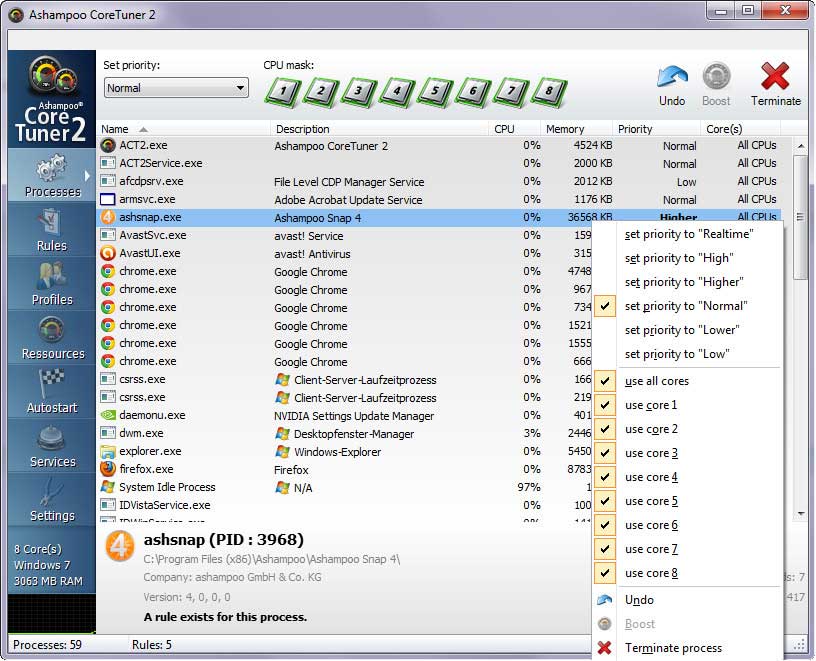Select "Terminate process" in context menu
Image resolution: width=816 pixels, height=661 pixels.
click(x=673, y=648)
